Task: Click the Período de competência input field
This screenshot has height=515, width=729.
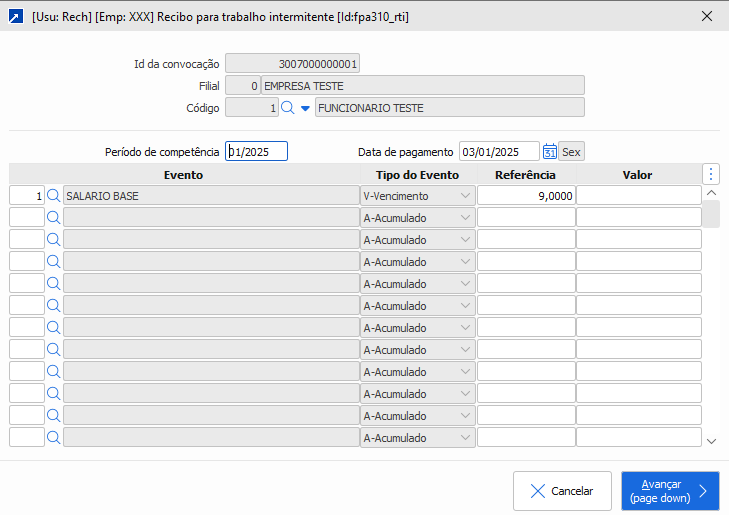Action: coord(257,152)
